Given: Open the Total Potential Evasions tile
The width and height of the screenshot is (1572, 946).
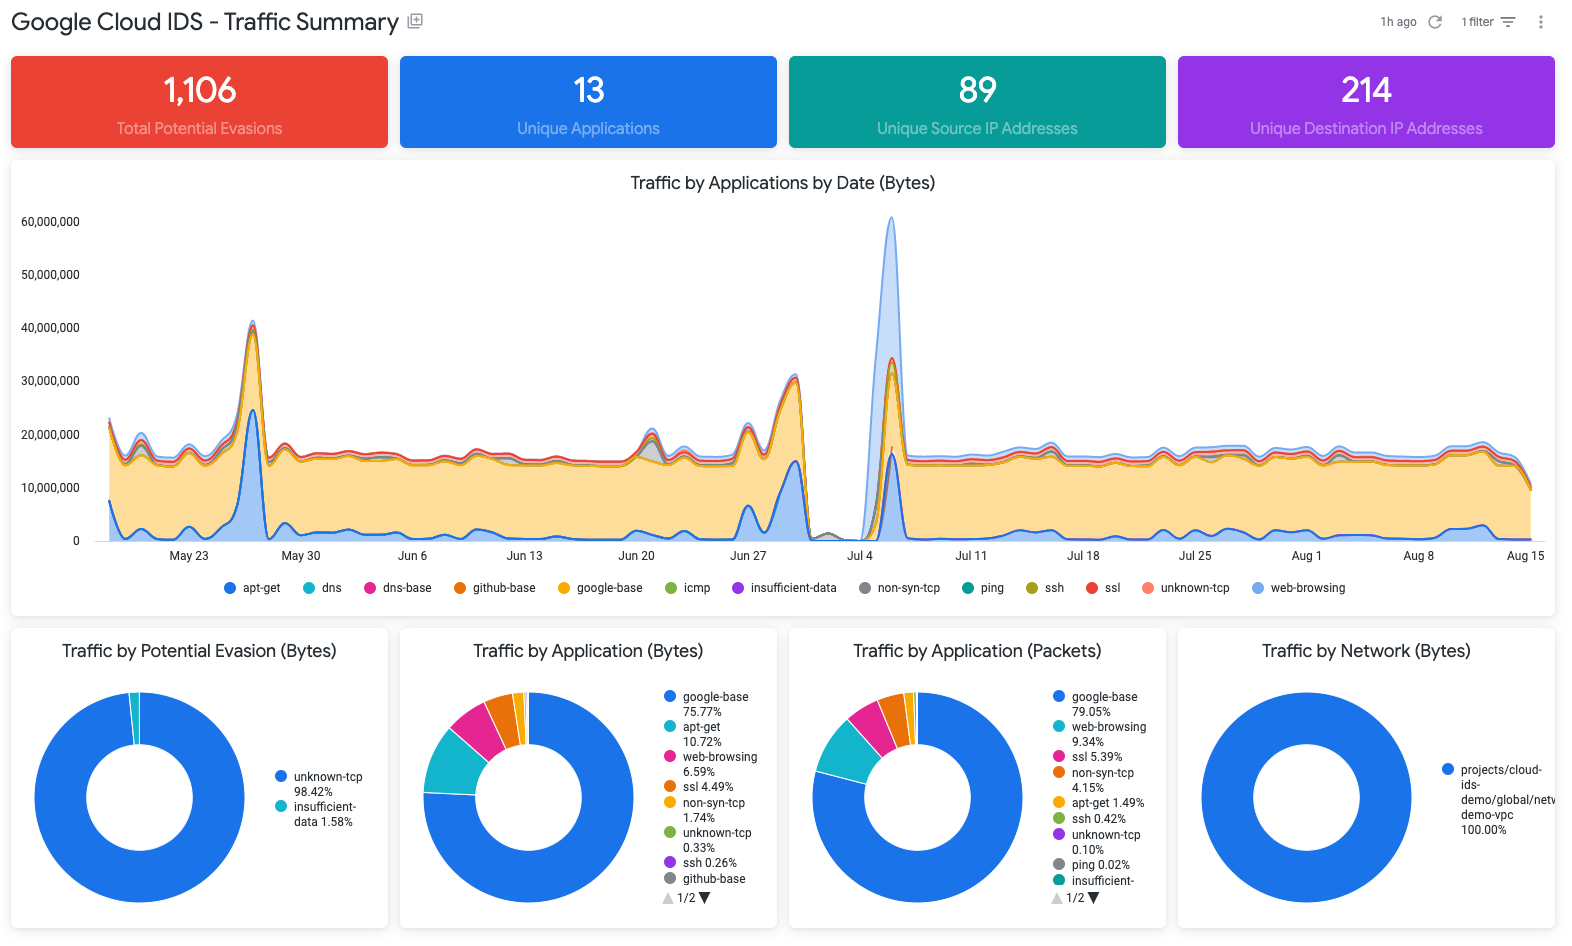Looking at the screenshot, I should [199, 102].
